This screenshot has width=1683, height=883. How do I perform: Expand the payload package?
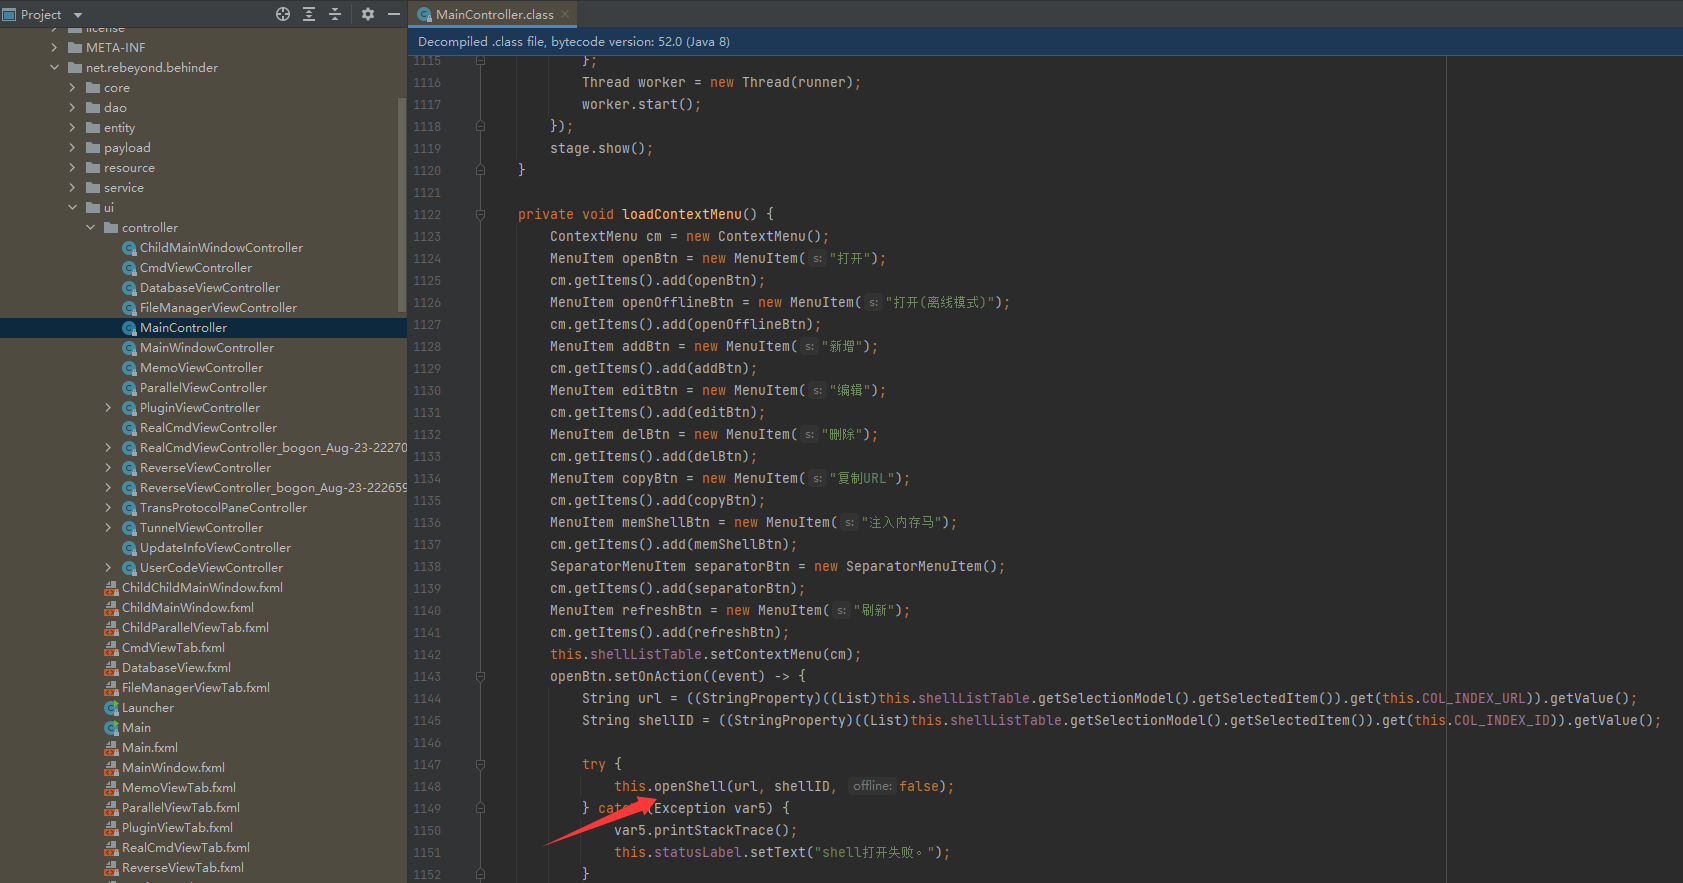click(72, 148)
